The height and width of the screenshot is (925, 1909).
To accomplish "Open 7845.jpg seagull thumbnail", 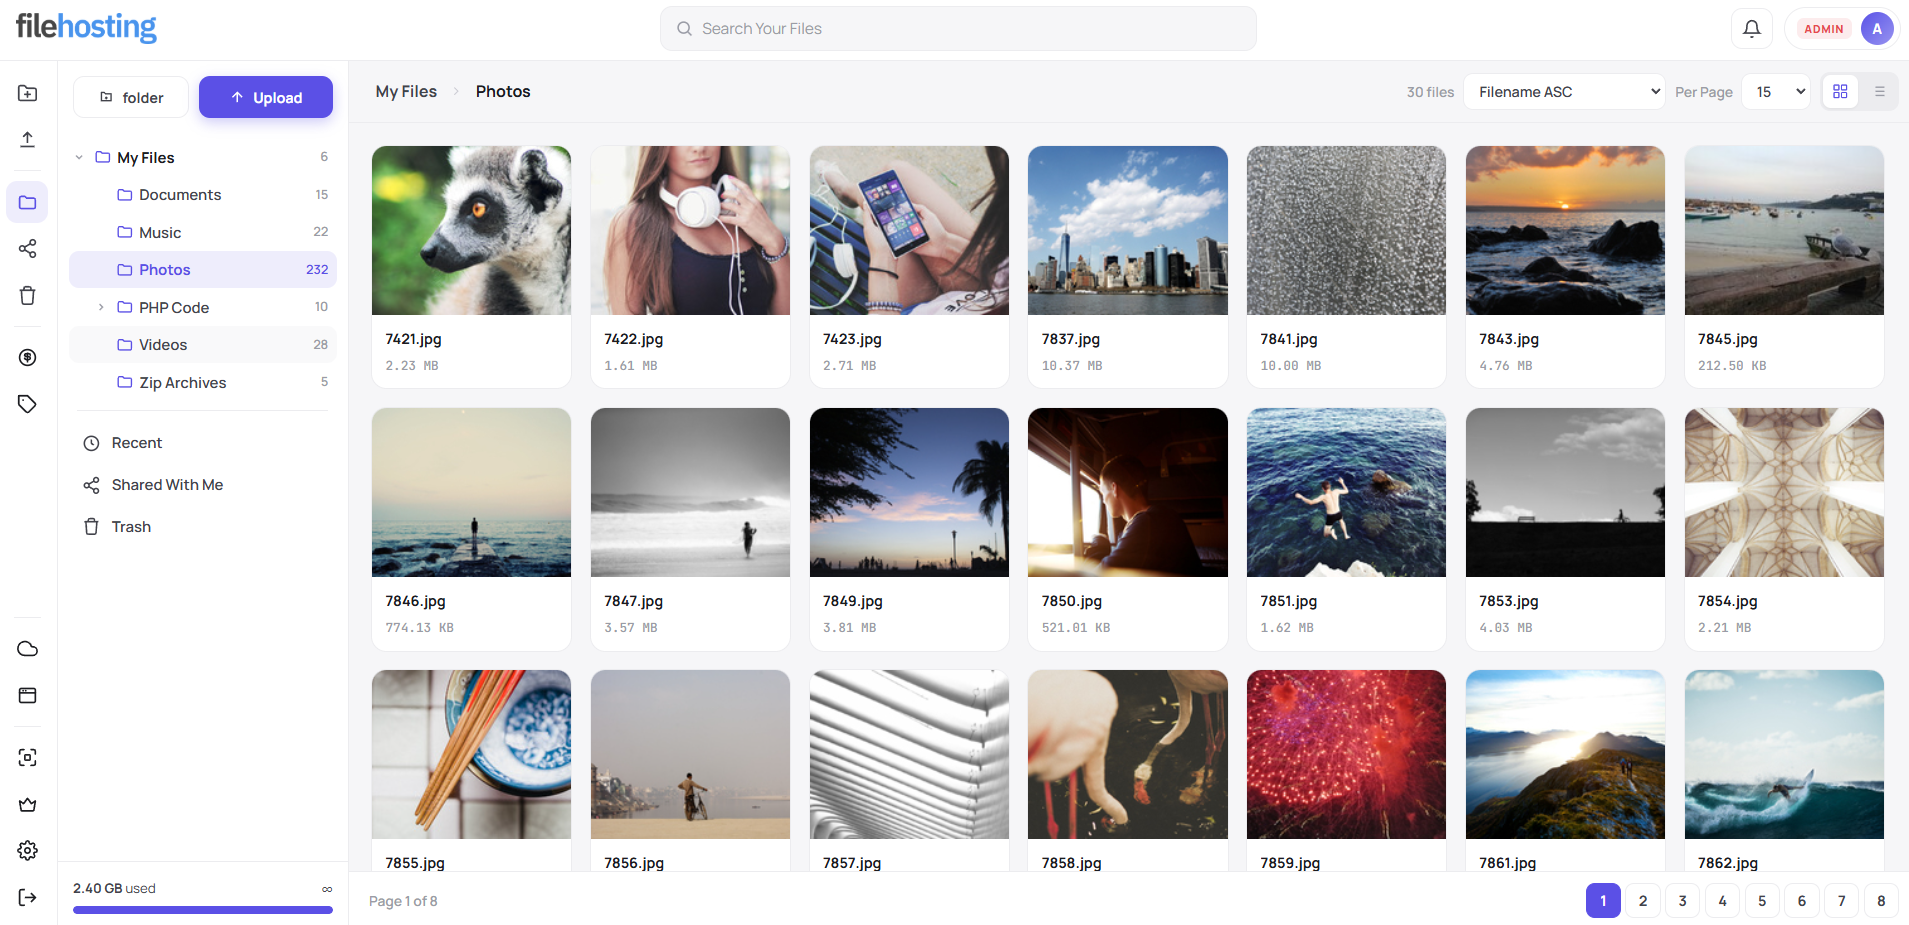I will click(1784, 231).
